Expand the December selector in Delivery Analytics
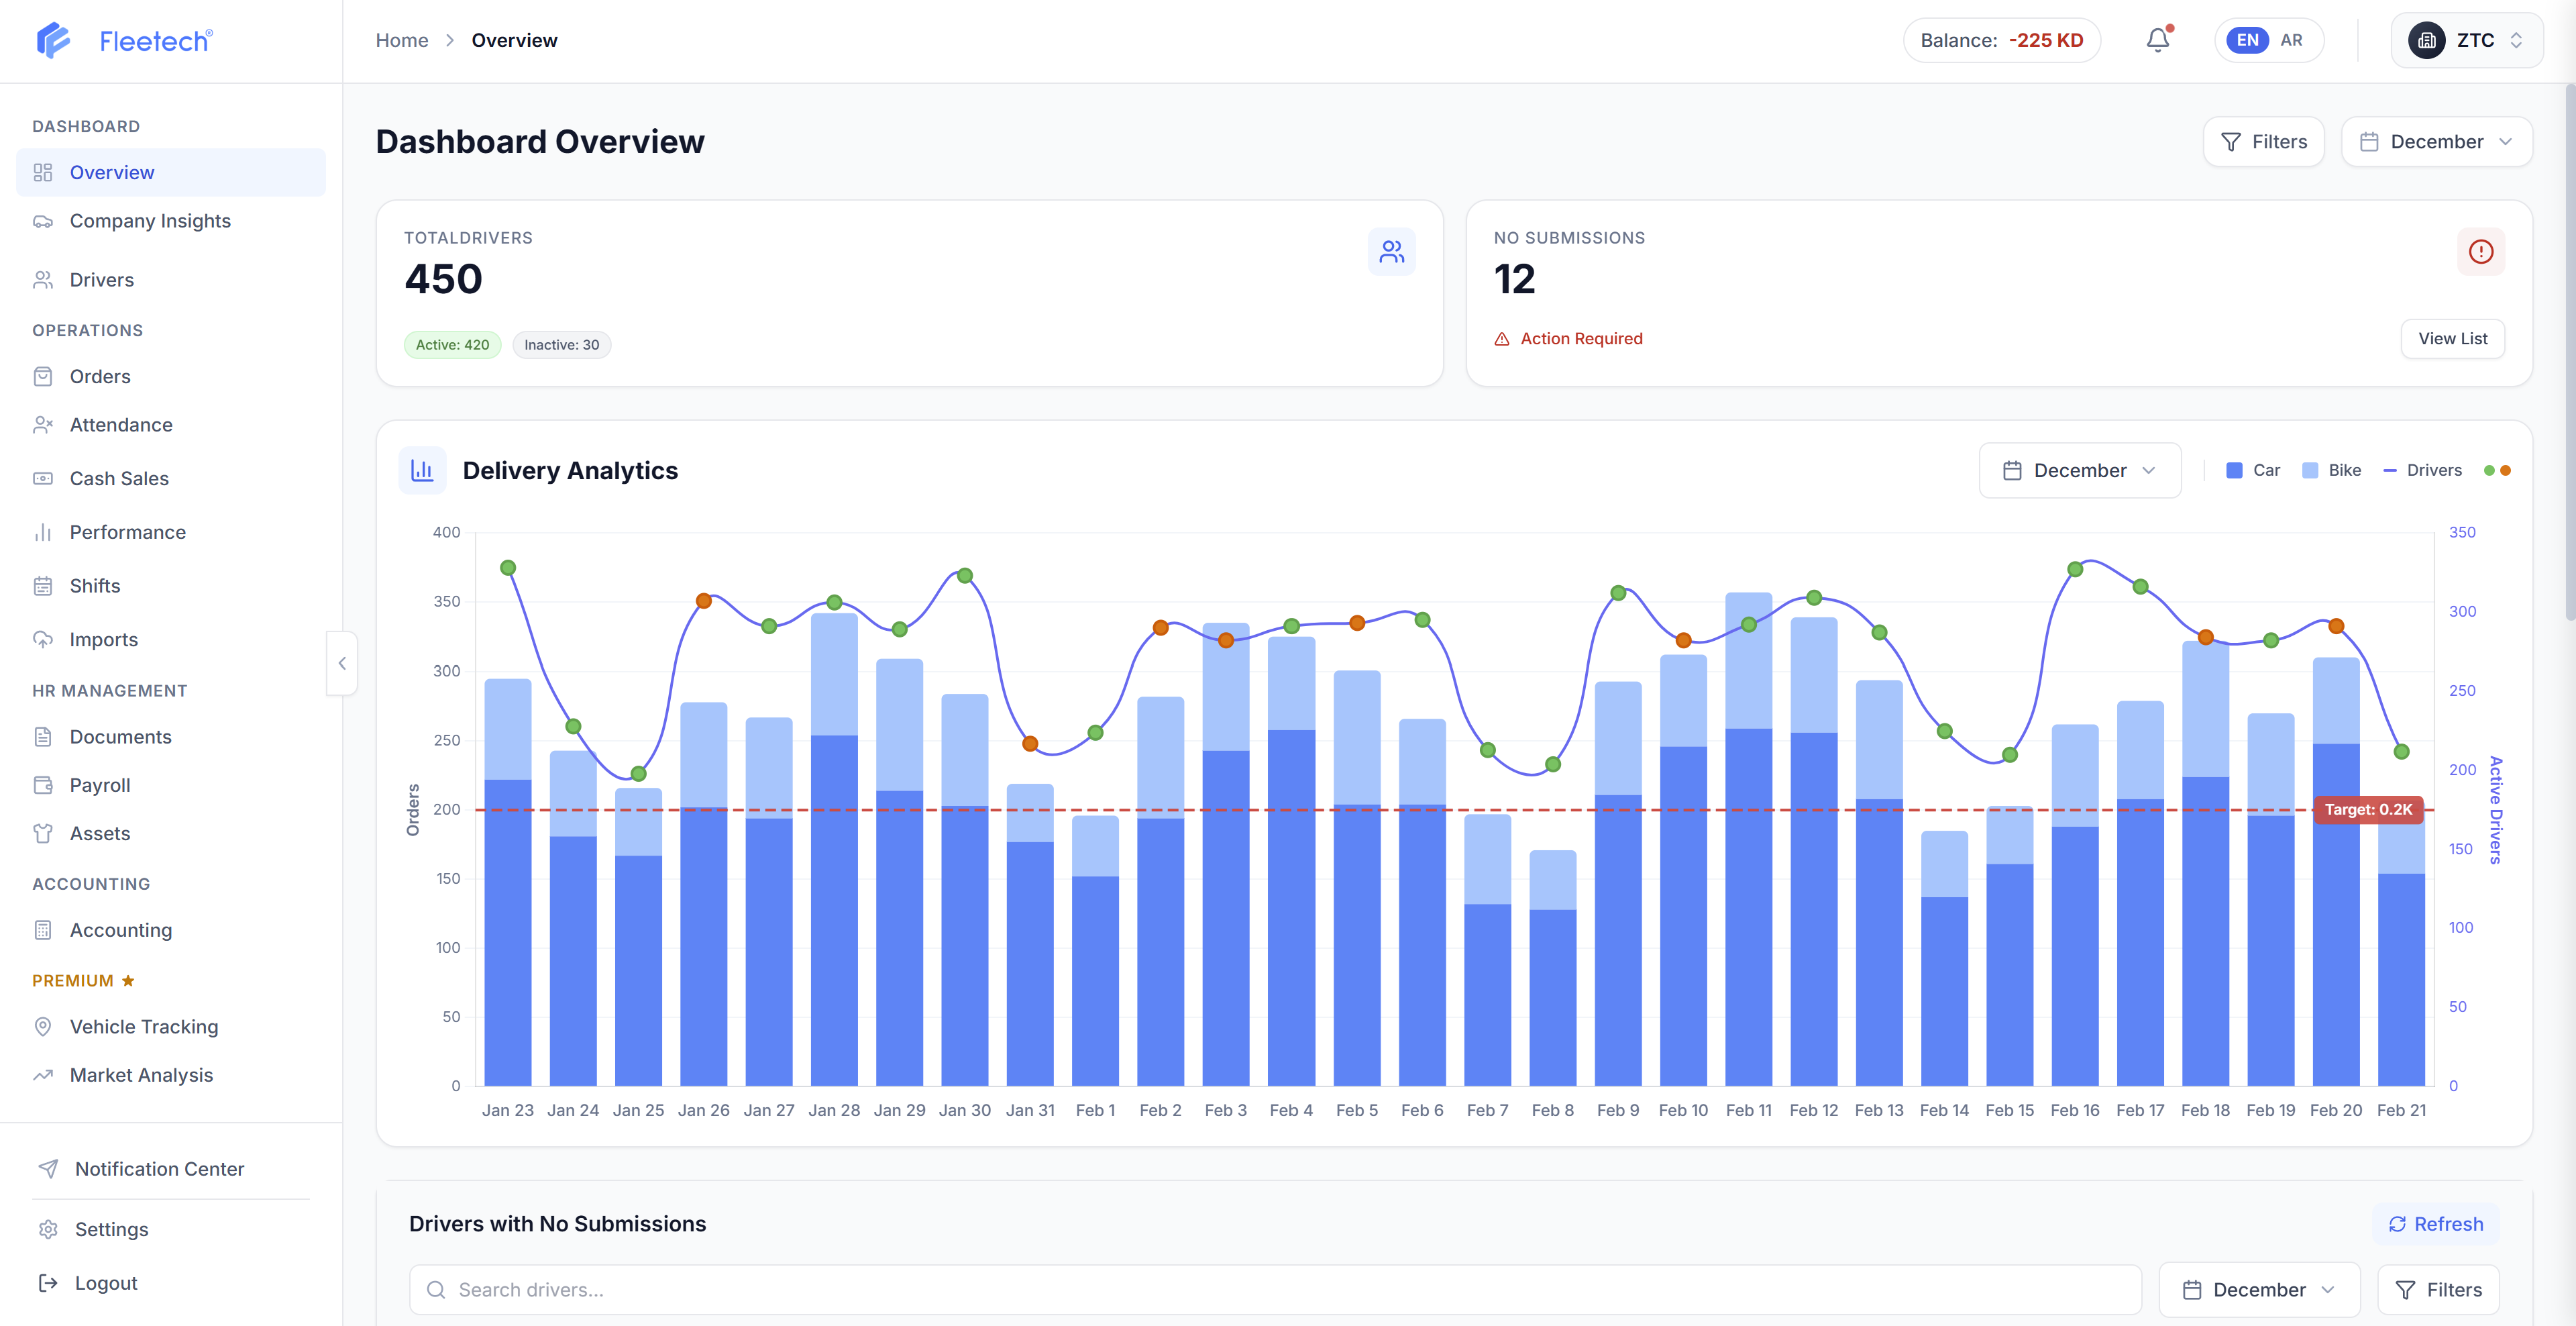Viewport: 2576px width, 1326px height. [2080, 470]
